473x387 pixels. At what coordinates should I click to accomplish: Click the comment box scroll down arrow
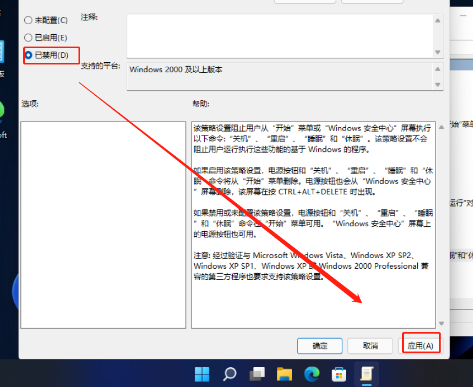(438, 52)
